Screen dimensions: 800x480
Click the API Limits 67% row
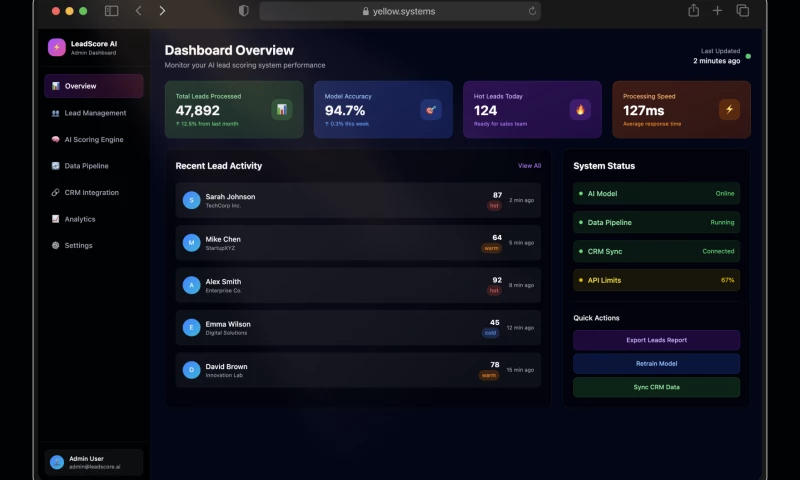[656, 280]
